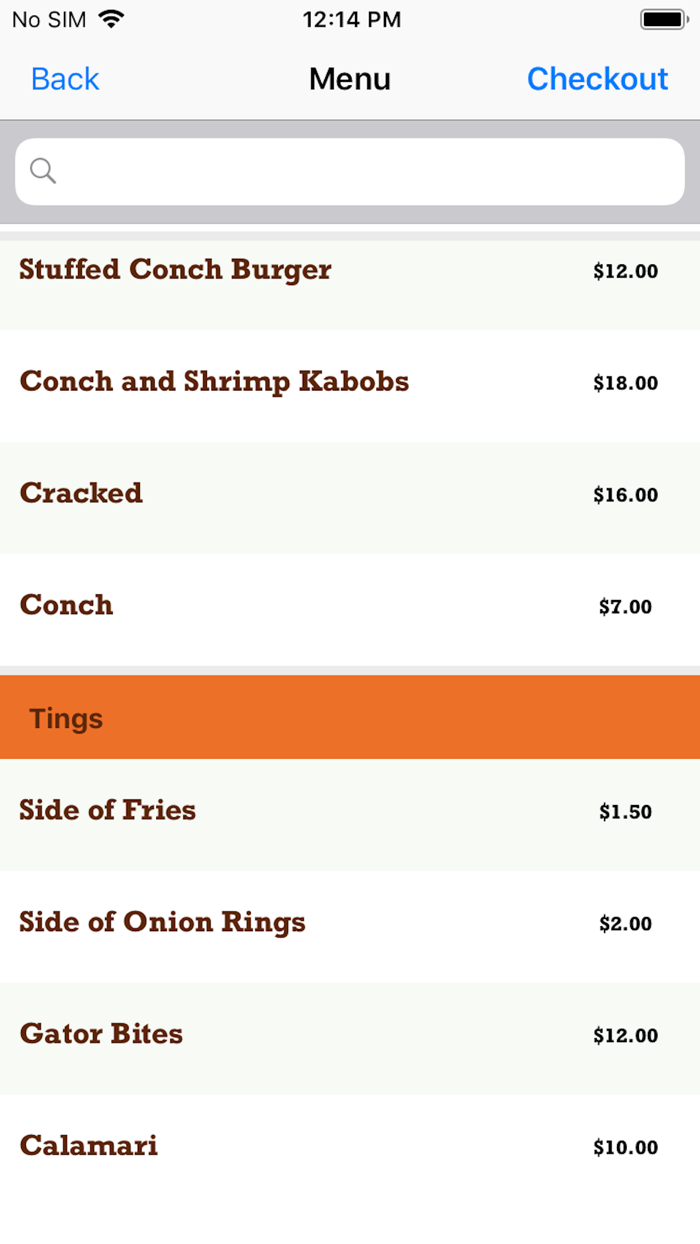Click the Wi-Fi icon in status bar
Screen dimensions: 700x1244
pyautogui.click(x=110, y=18)
